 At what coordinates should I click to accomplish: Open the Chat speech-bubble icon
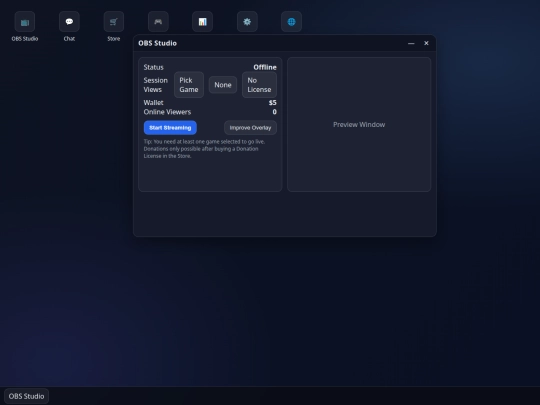[x=69, y=22]
